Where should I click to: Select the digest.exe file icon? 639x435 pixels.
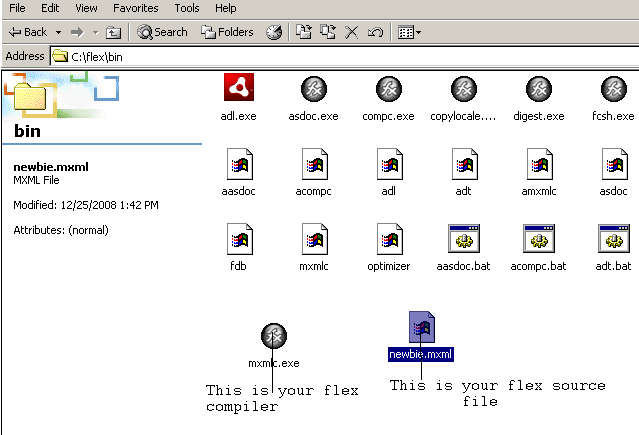(539, 89)
